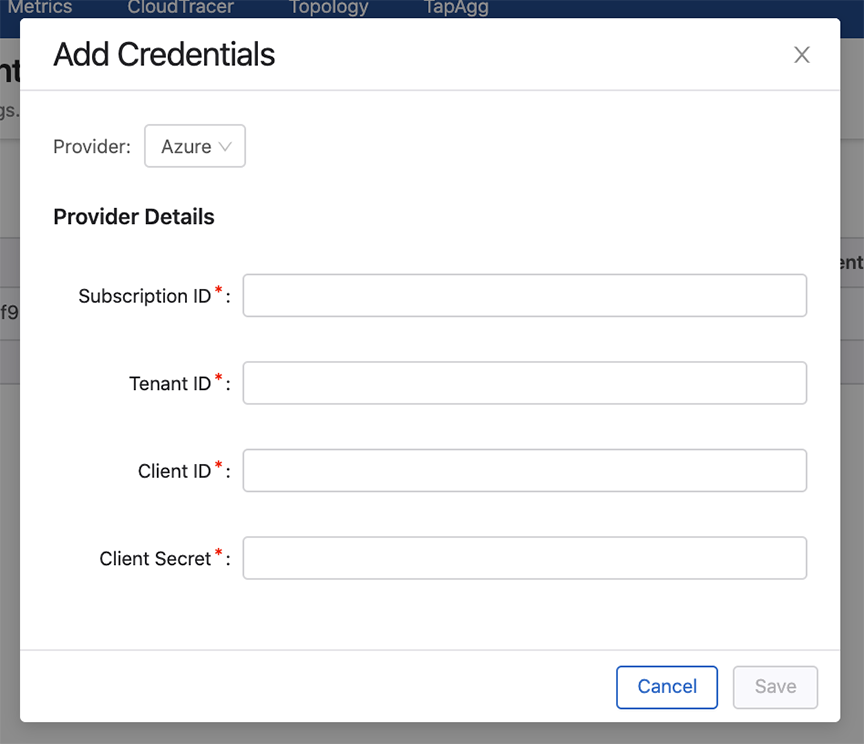The image size is (864, 744).
Task: Open the Metrics tab in top navigation
Action: [40, 7]
